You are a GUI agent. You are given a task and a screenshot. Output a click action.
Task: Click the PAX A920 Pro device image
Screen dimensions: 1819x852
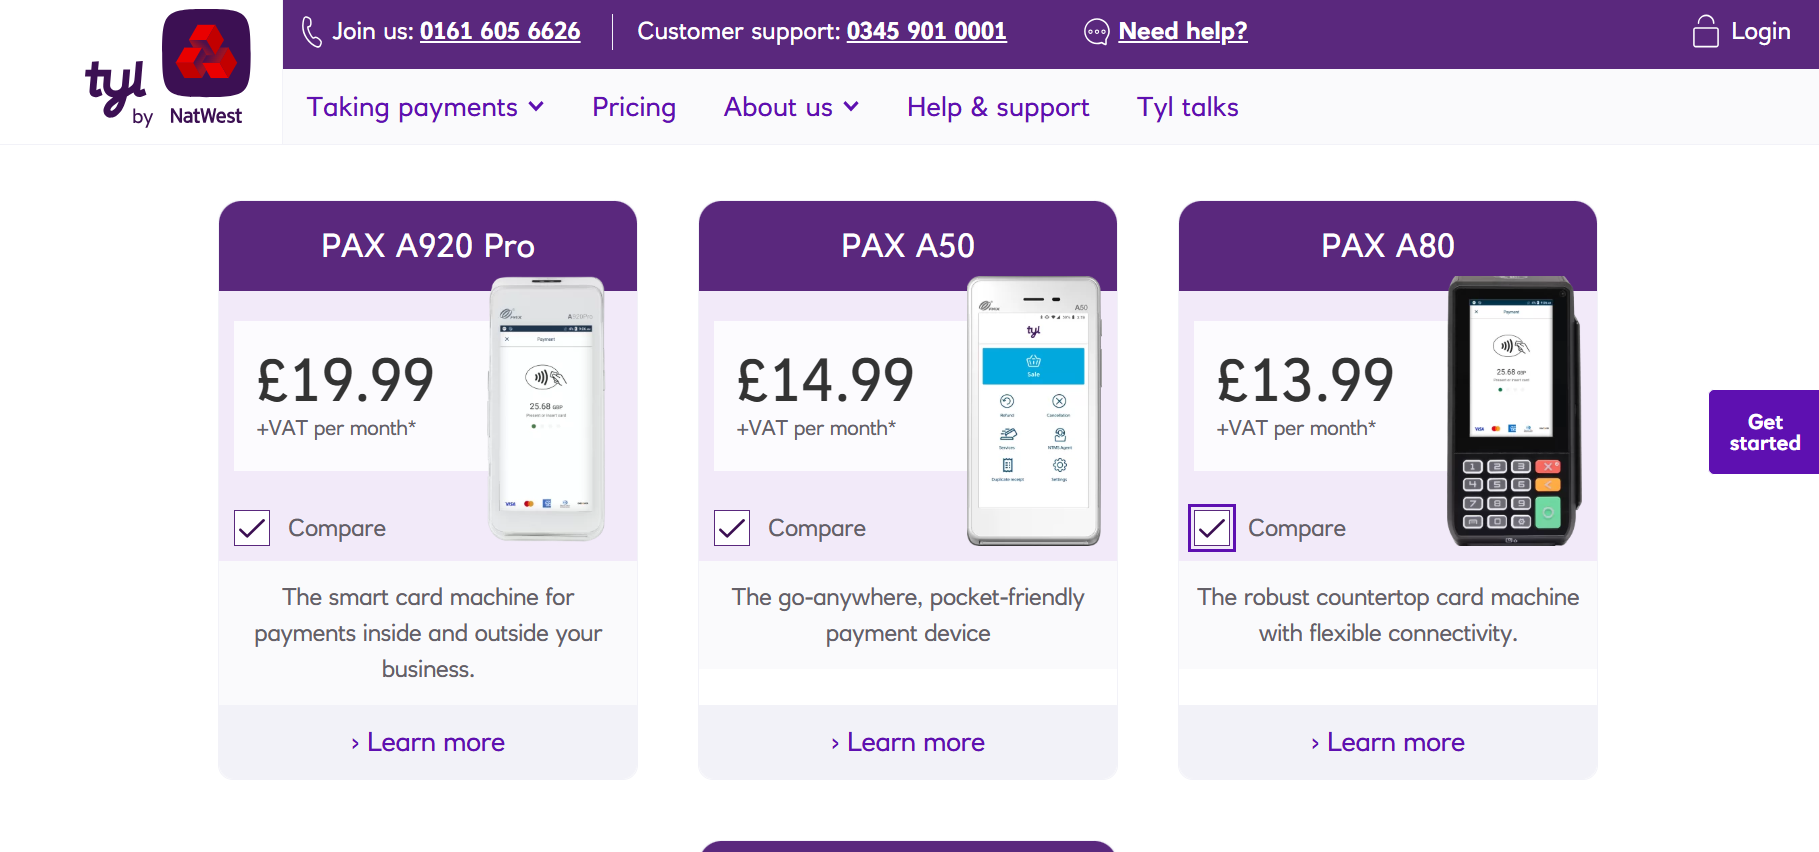546,409
